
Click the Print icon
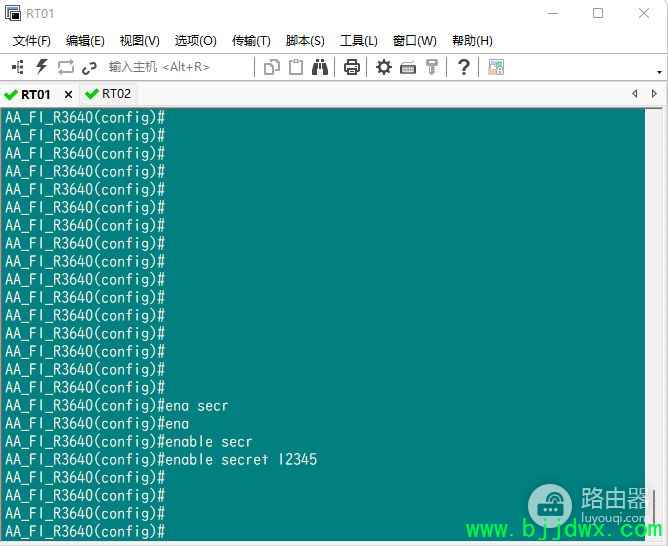tap(351, 67)
